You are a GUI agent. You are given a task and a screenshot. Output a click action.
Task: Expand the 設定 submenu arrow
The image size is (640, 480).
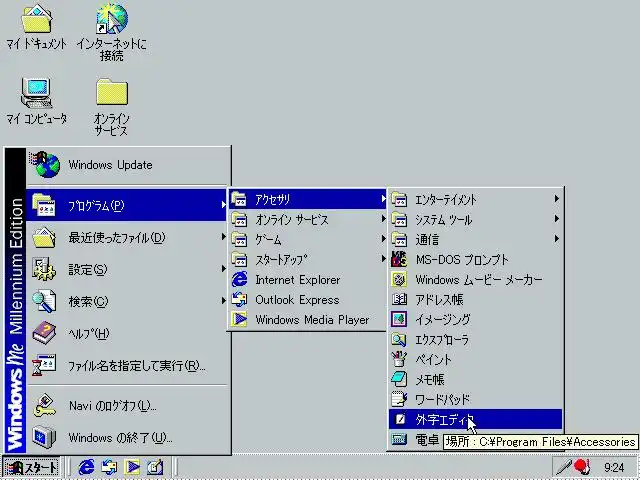point(224,269)
